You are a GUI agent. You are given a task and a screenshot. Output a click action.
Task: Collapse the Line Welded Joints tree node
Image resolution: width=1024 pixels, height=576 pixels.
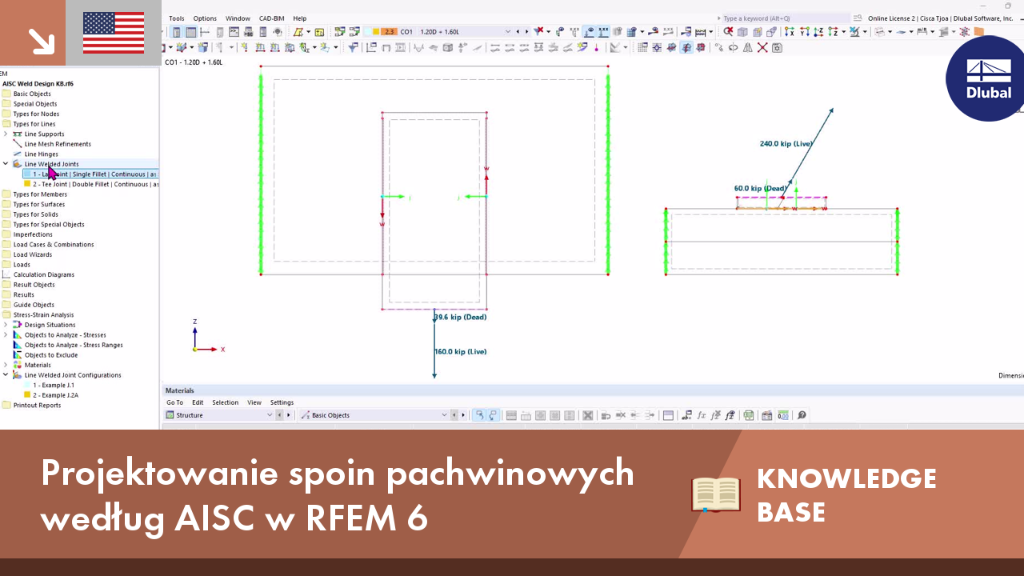(6, 164)
